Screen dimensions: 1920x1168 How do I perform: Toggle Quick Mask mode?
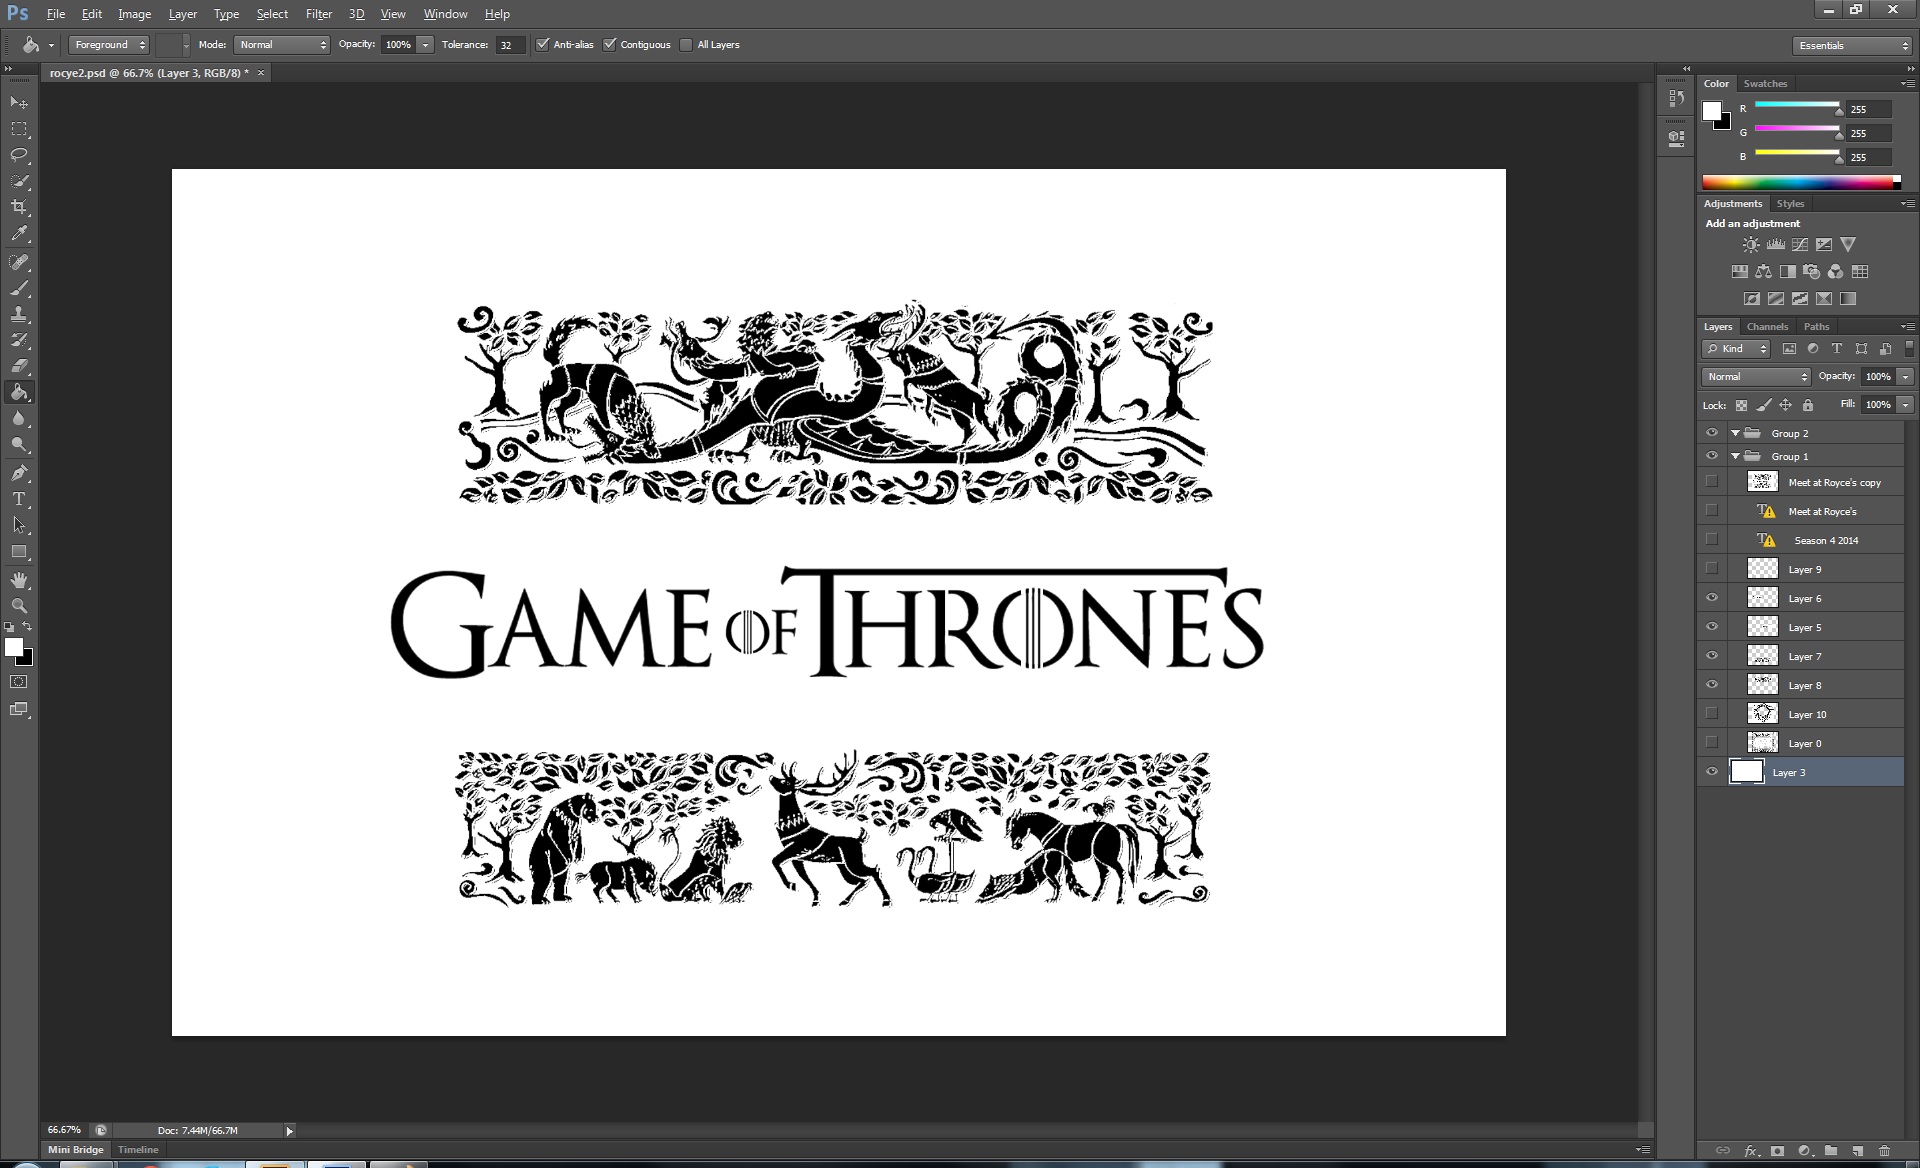(x=19, y=682)
